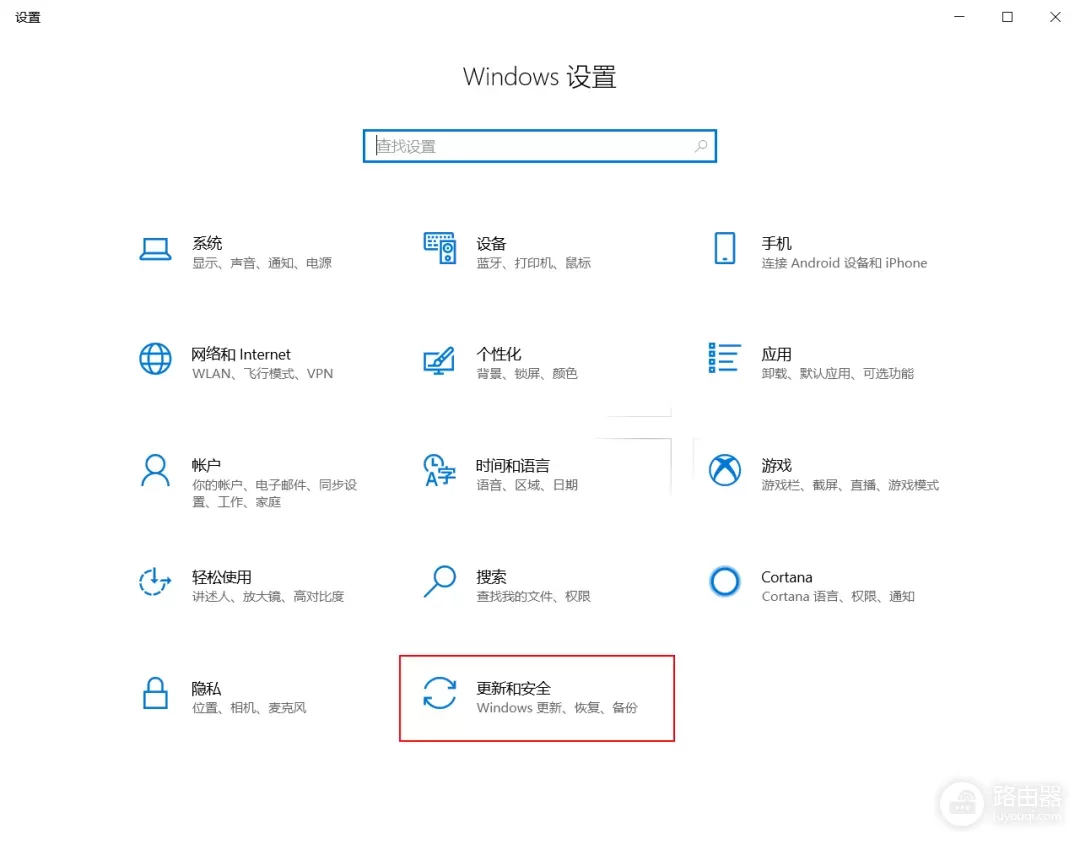Click the Privacy lock icon

[x=155, y=693]
